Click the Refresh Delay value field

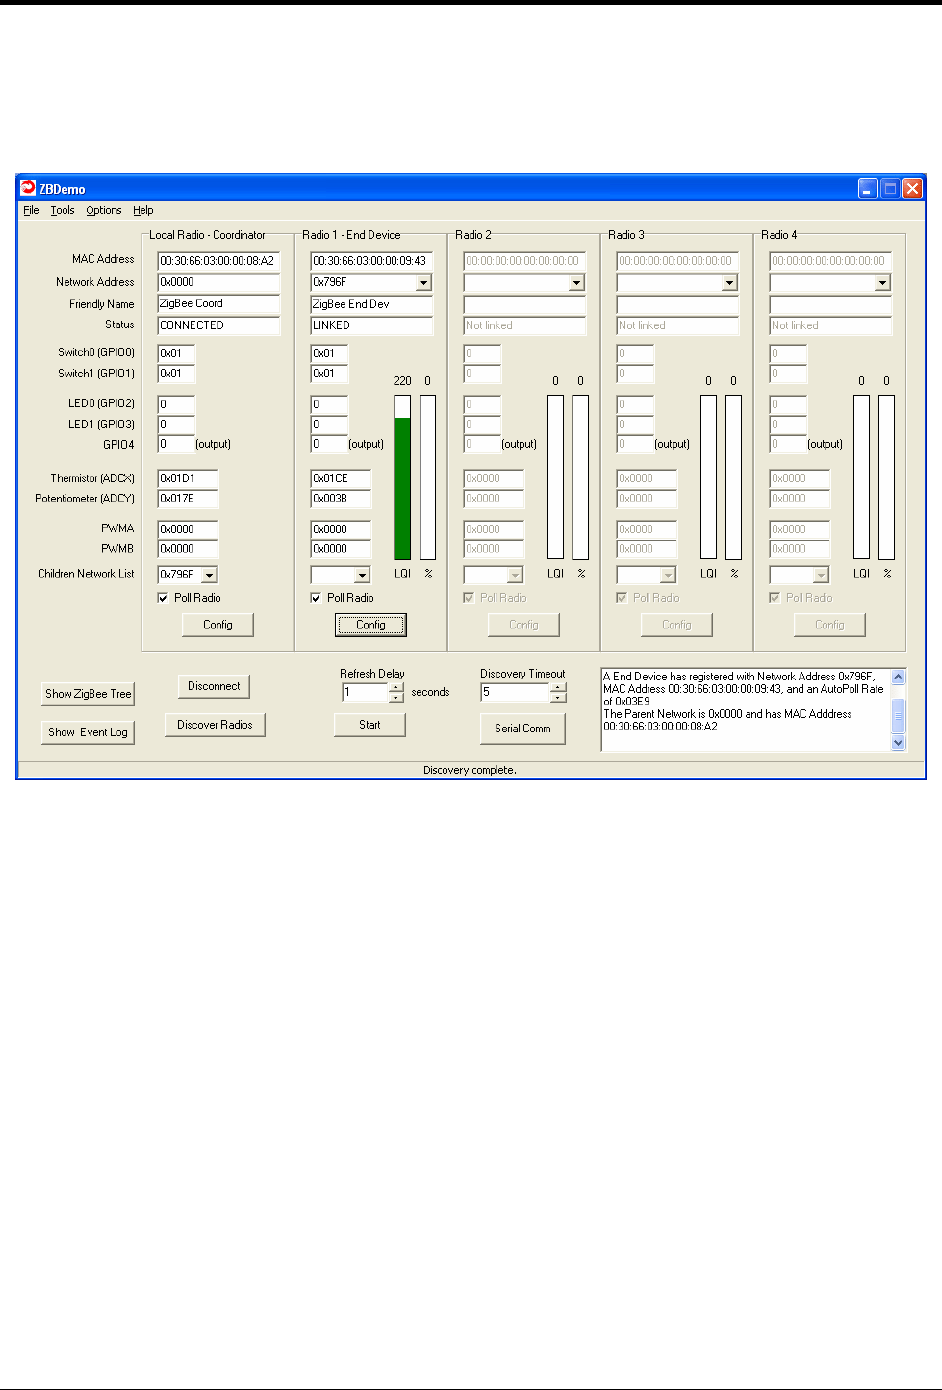pyautogui.click(x=365, y=692)
